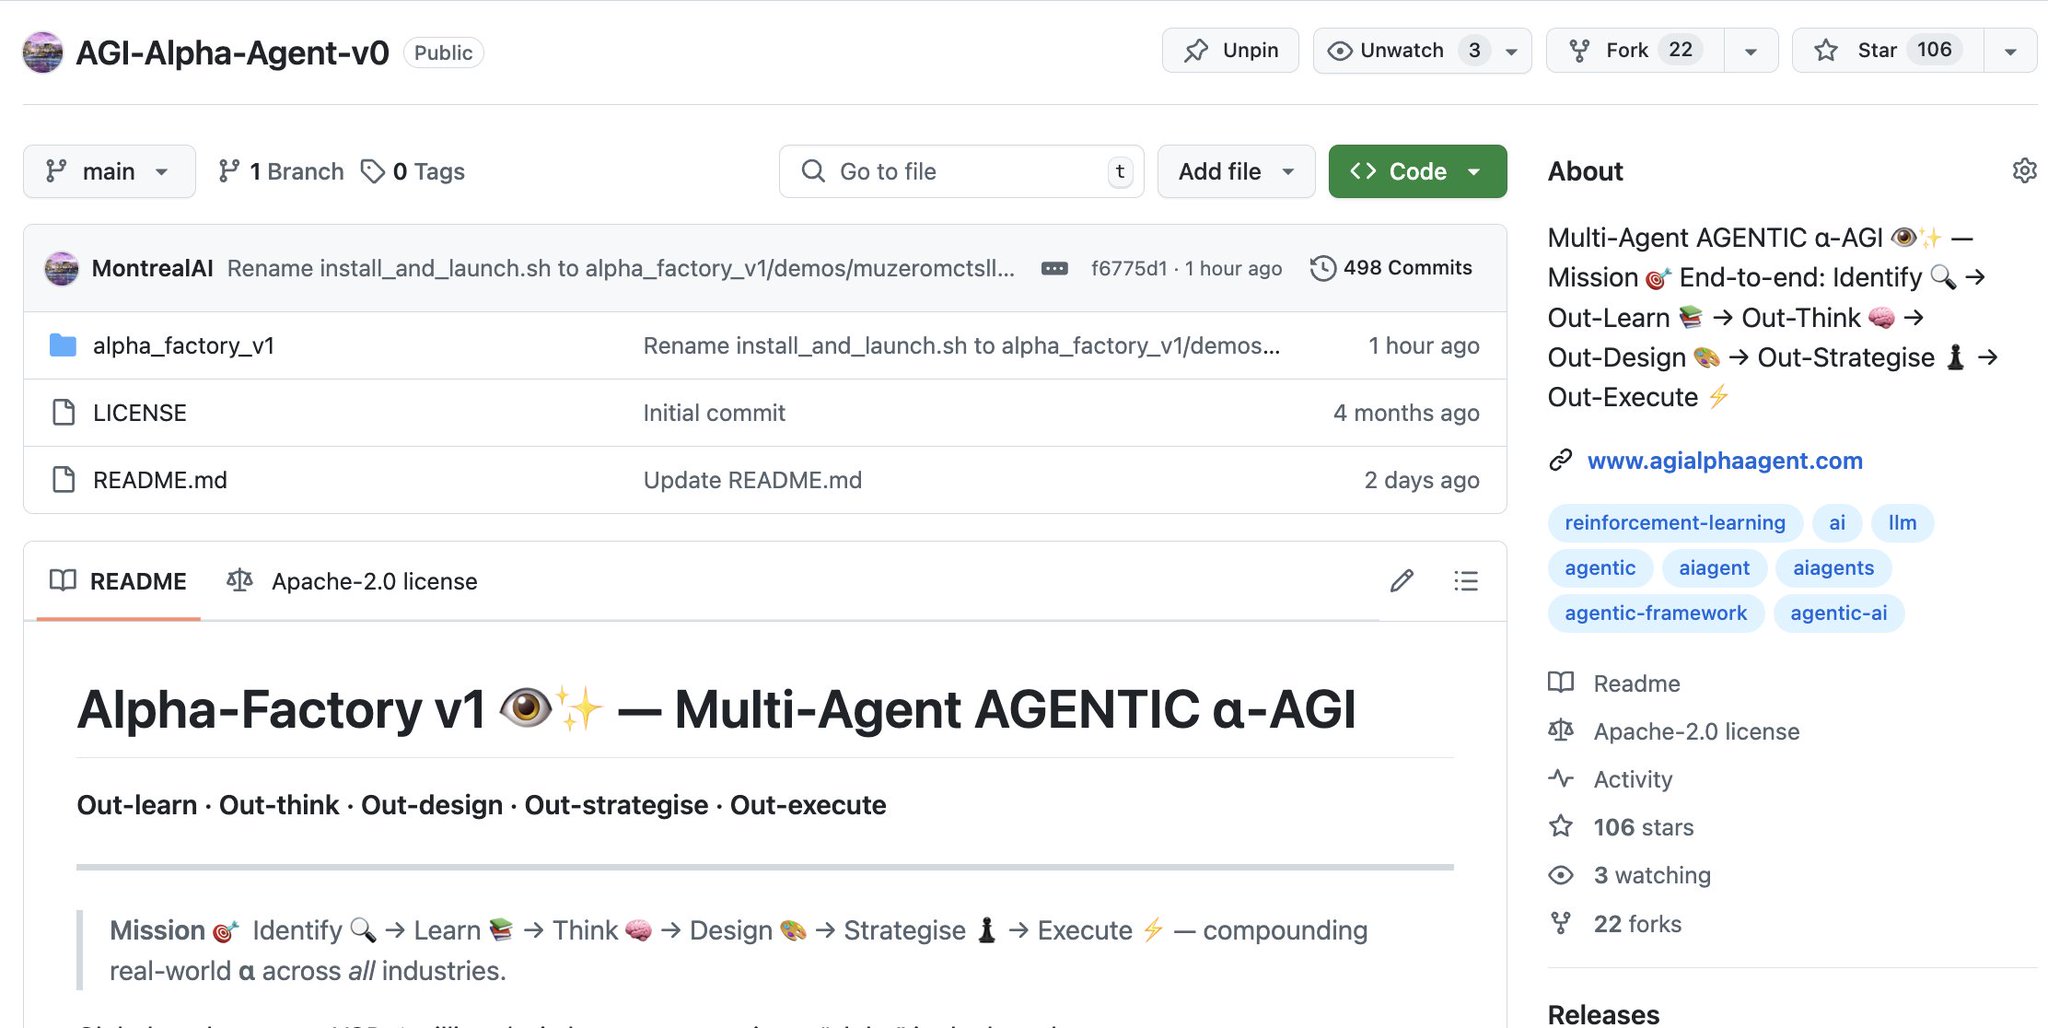Image resolution: width=2048 pixels, height=1028 pixels.
Task: Select the aiagent topic tag
Action: pos(1714,568)
